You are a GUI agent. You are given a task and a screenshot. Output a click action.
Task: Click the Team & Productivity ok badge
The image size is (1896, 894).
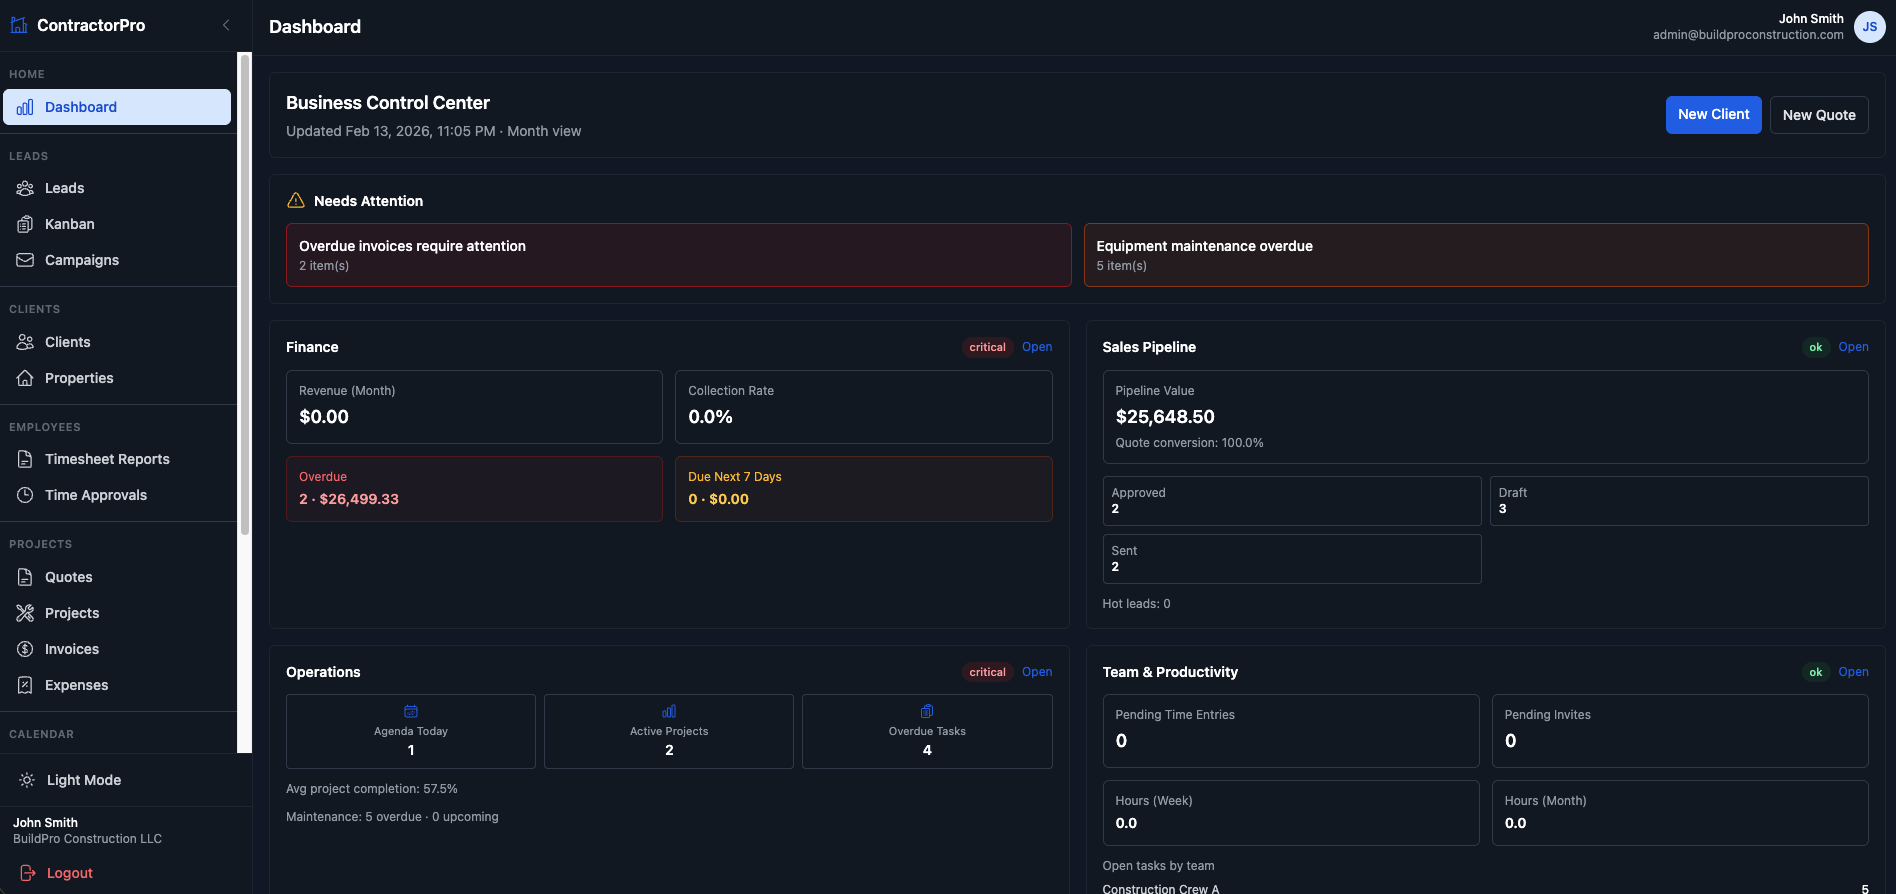click(1816, 672)
